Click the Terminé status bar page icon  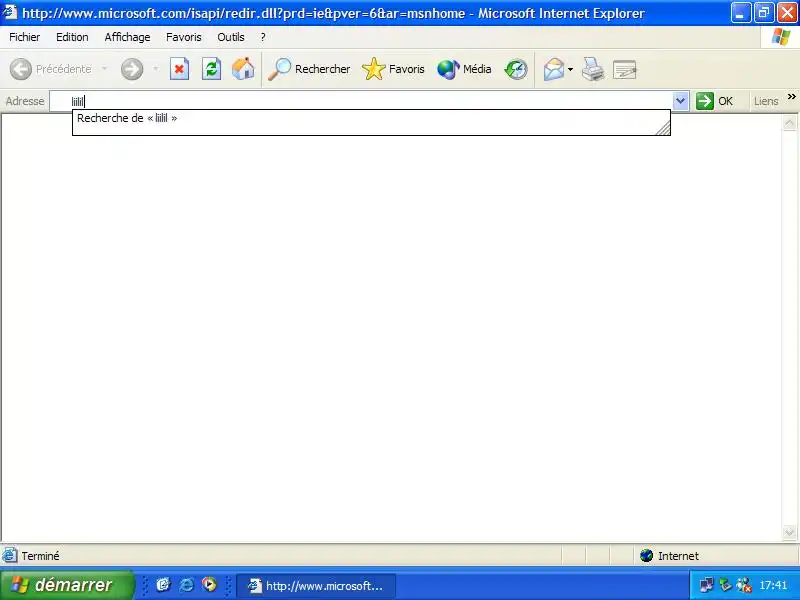click(x=9, y=555)
